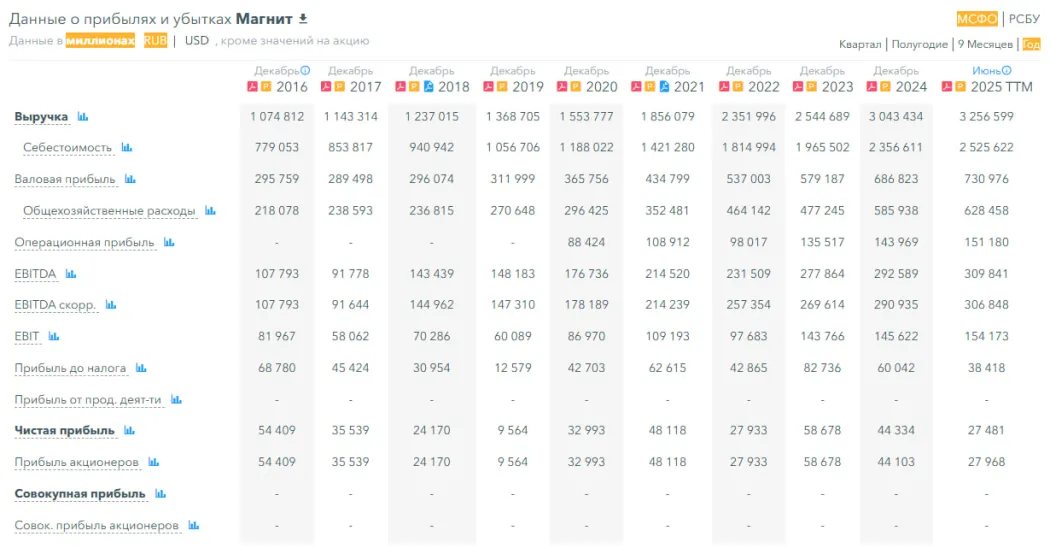Image resolution: width=1050 pixels, height=560 pixels.
Task: Open orange presentation icon for 2024
Action: 884,87
